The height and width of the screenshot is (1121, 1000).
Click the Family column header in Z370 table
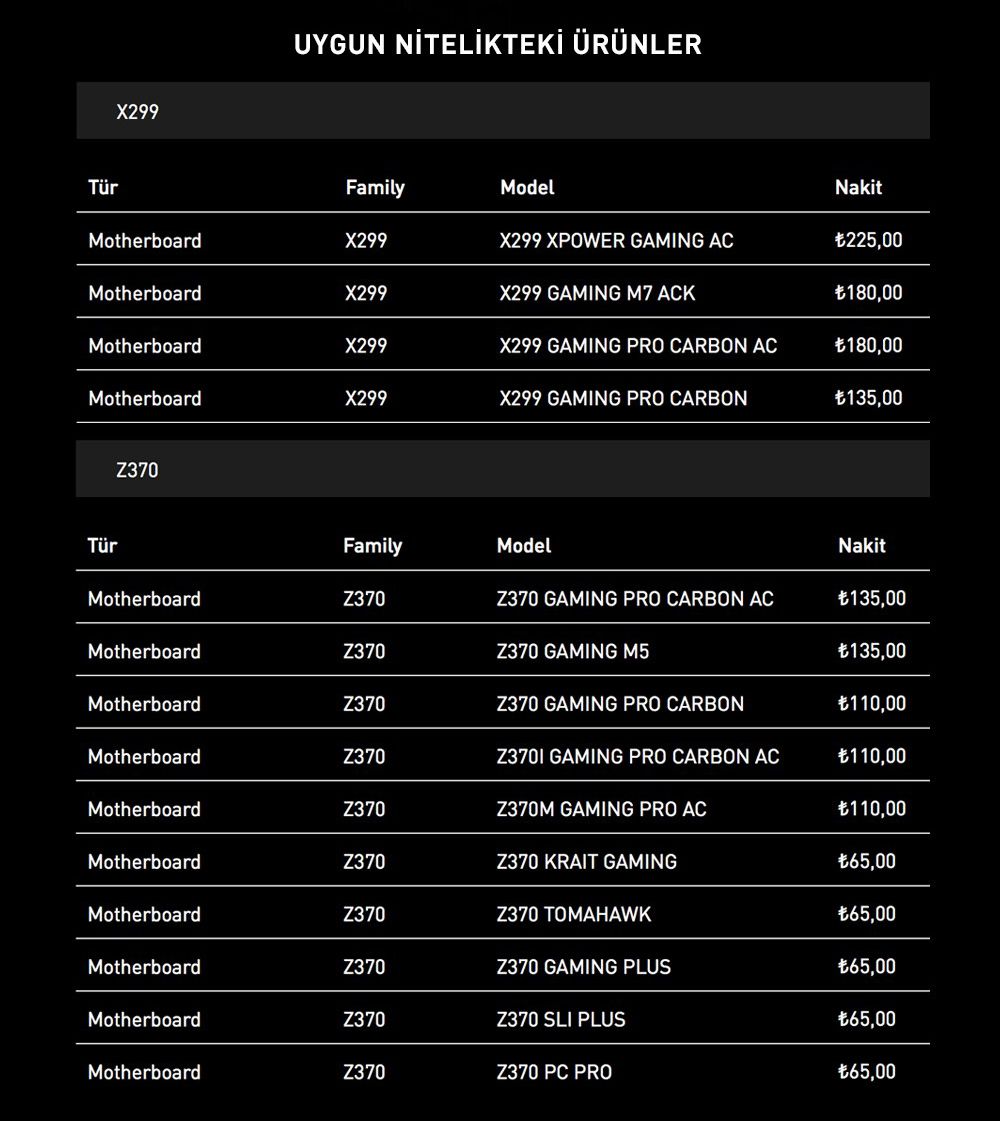(x=372, y=546)
